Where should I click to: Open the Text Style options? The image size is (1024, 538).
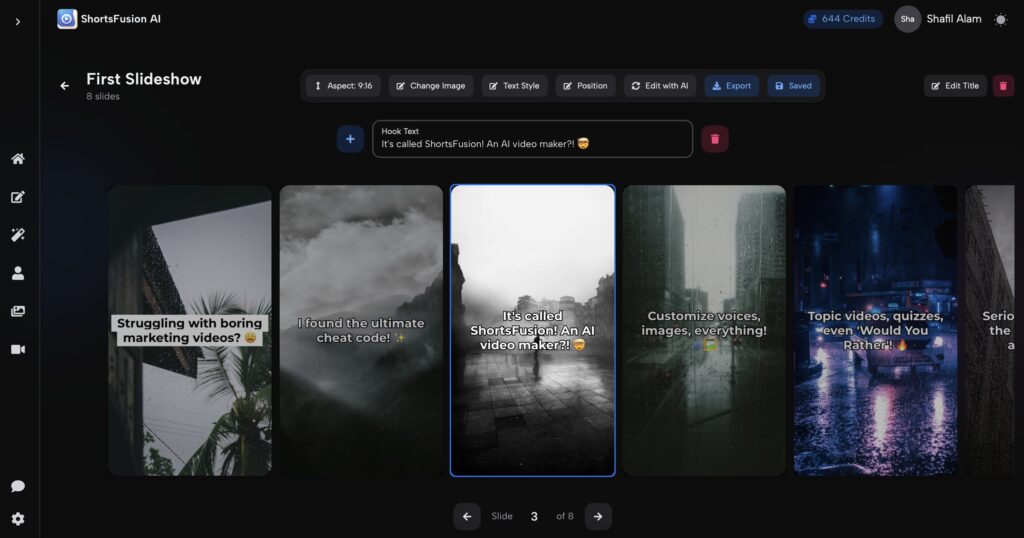[515, 86]
